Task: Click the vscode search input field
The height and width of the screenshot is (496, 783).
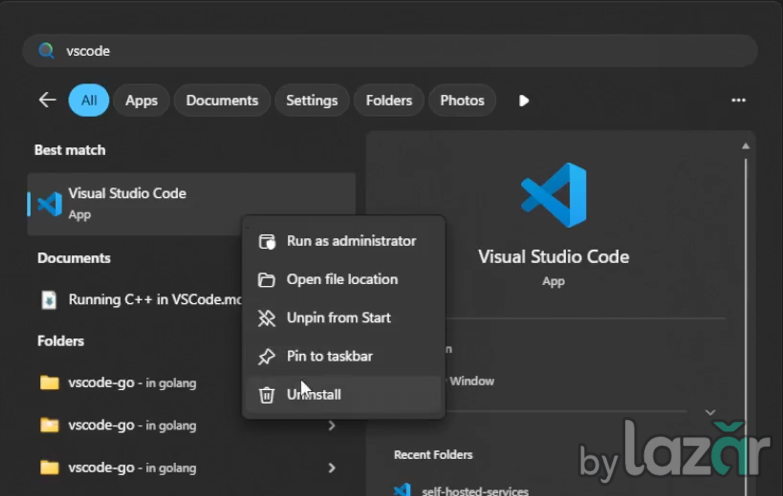Action: 390,50
